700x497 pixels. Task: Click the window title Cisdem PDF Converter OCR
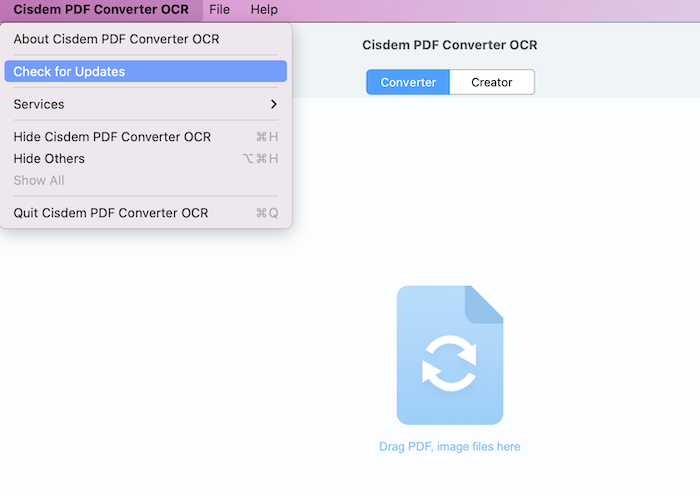click(450, 45)
